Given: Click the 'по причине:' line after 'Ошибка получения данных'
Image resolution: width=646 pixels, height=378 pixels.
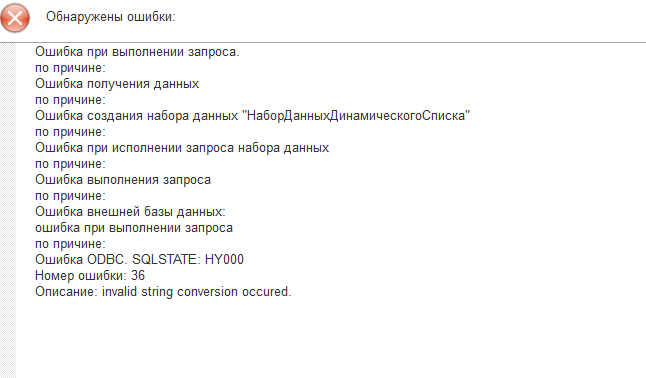Looking at the screenshot, I should point(70,100).
